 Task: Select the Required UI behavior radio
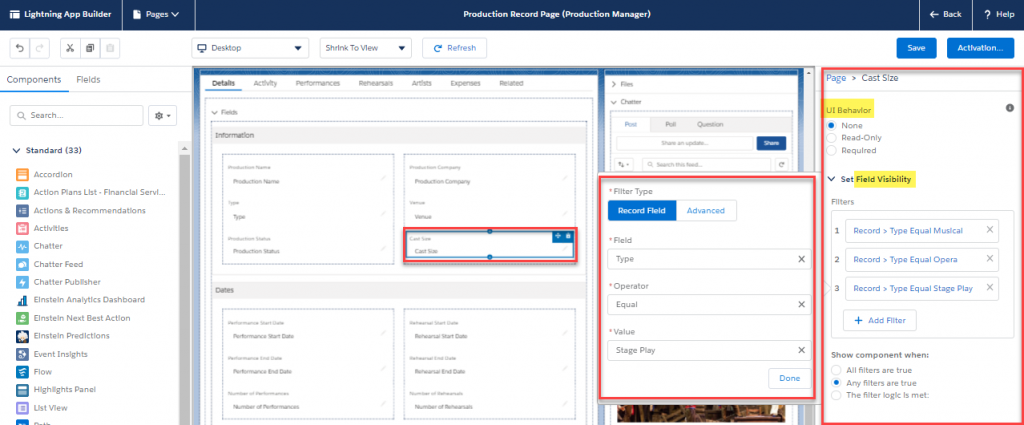coord(831,150)
